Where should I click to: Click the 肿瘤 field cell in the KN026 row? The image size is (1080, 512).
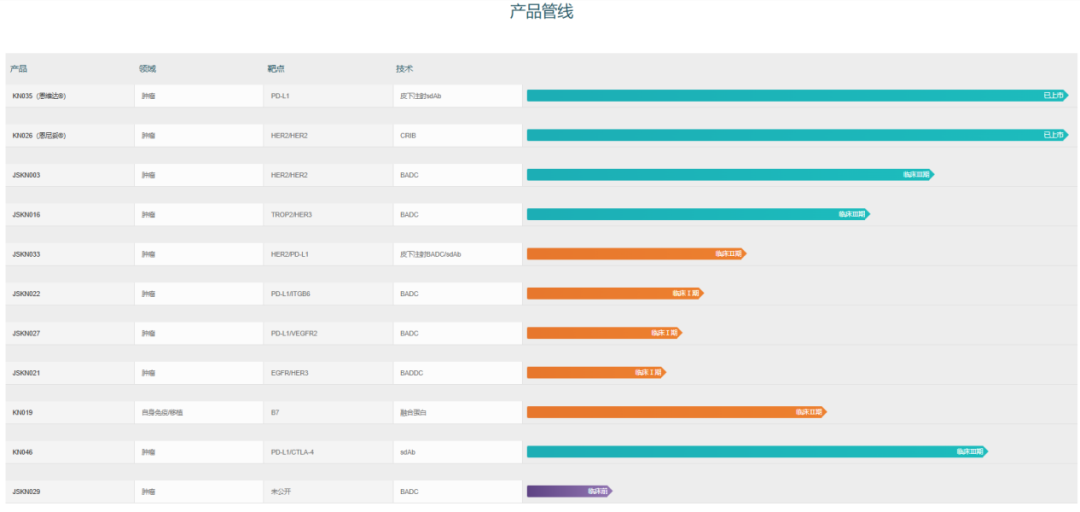pyautogui.click(x=198, y=136)
